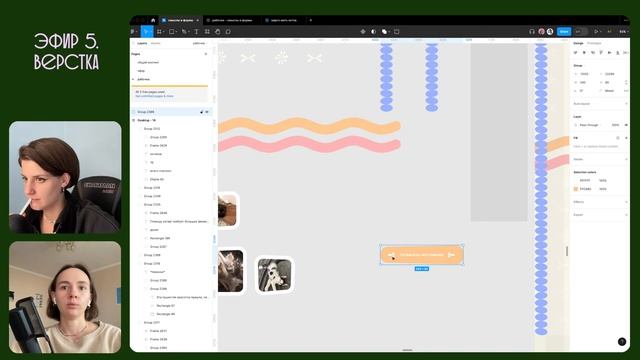Toggle the constrain proportions icon

(x=626, y=82)
